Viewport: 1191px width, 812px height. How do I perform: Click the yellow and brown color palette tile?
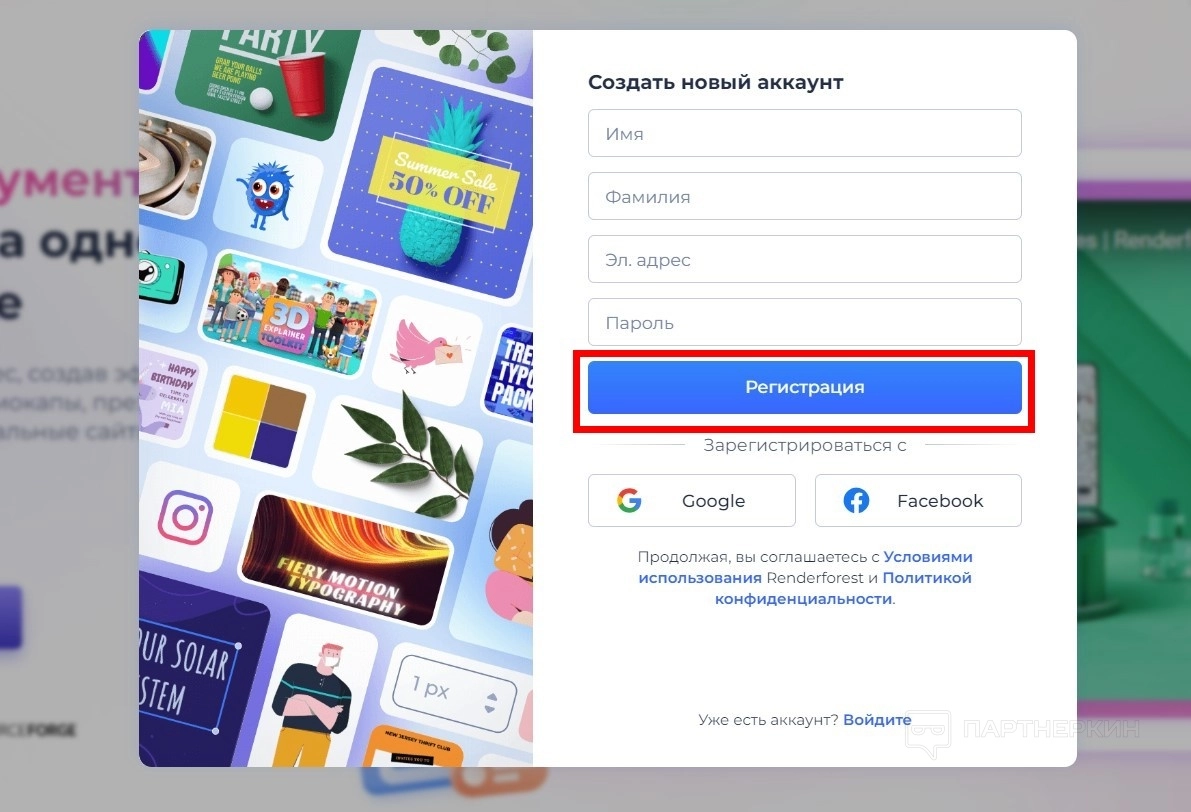tap(259, 421)
